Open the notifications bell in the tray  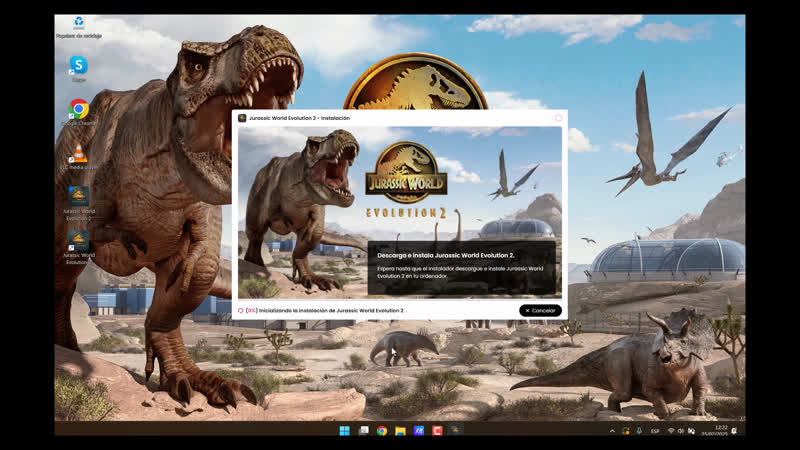pyautogui.click(x=734, y=431)
